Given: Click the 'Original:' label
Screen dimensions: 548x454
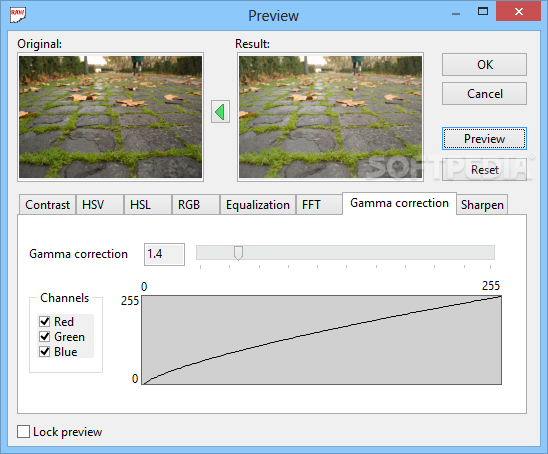Looking at the screenshot, I should point(39,44).
